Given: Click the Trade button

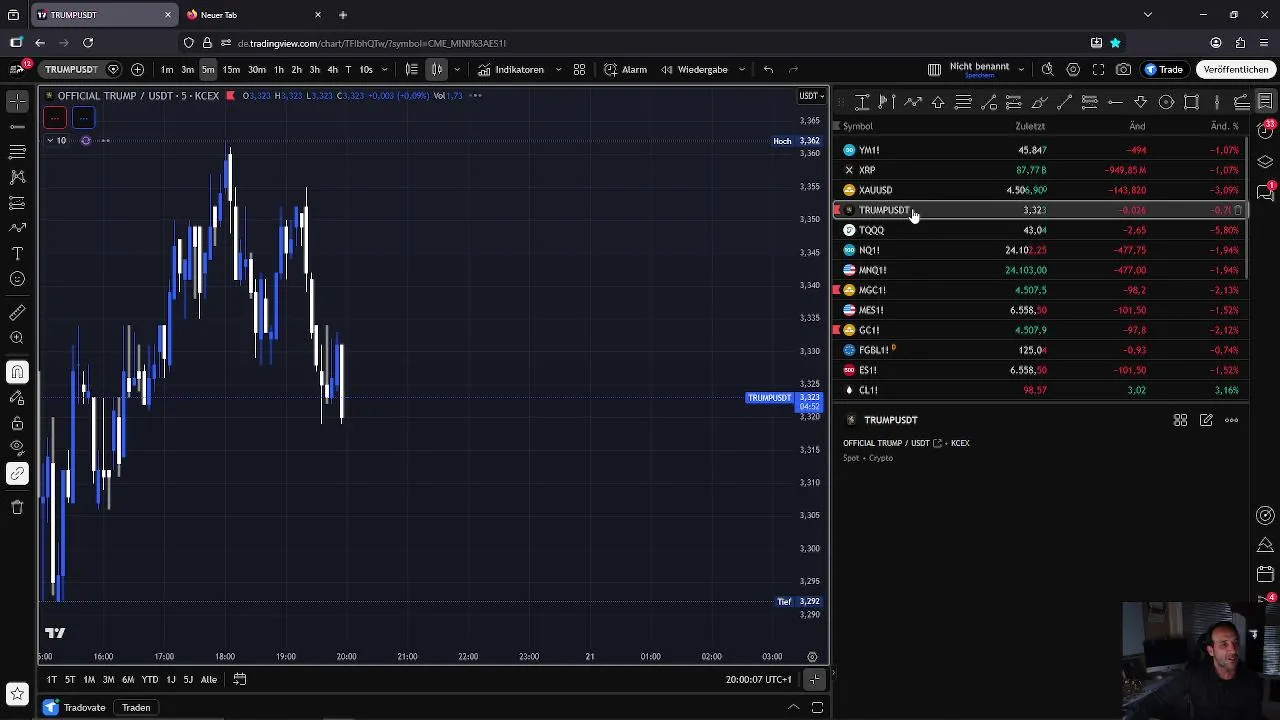Looking at the screenshot, I should click(1164, 69).
